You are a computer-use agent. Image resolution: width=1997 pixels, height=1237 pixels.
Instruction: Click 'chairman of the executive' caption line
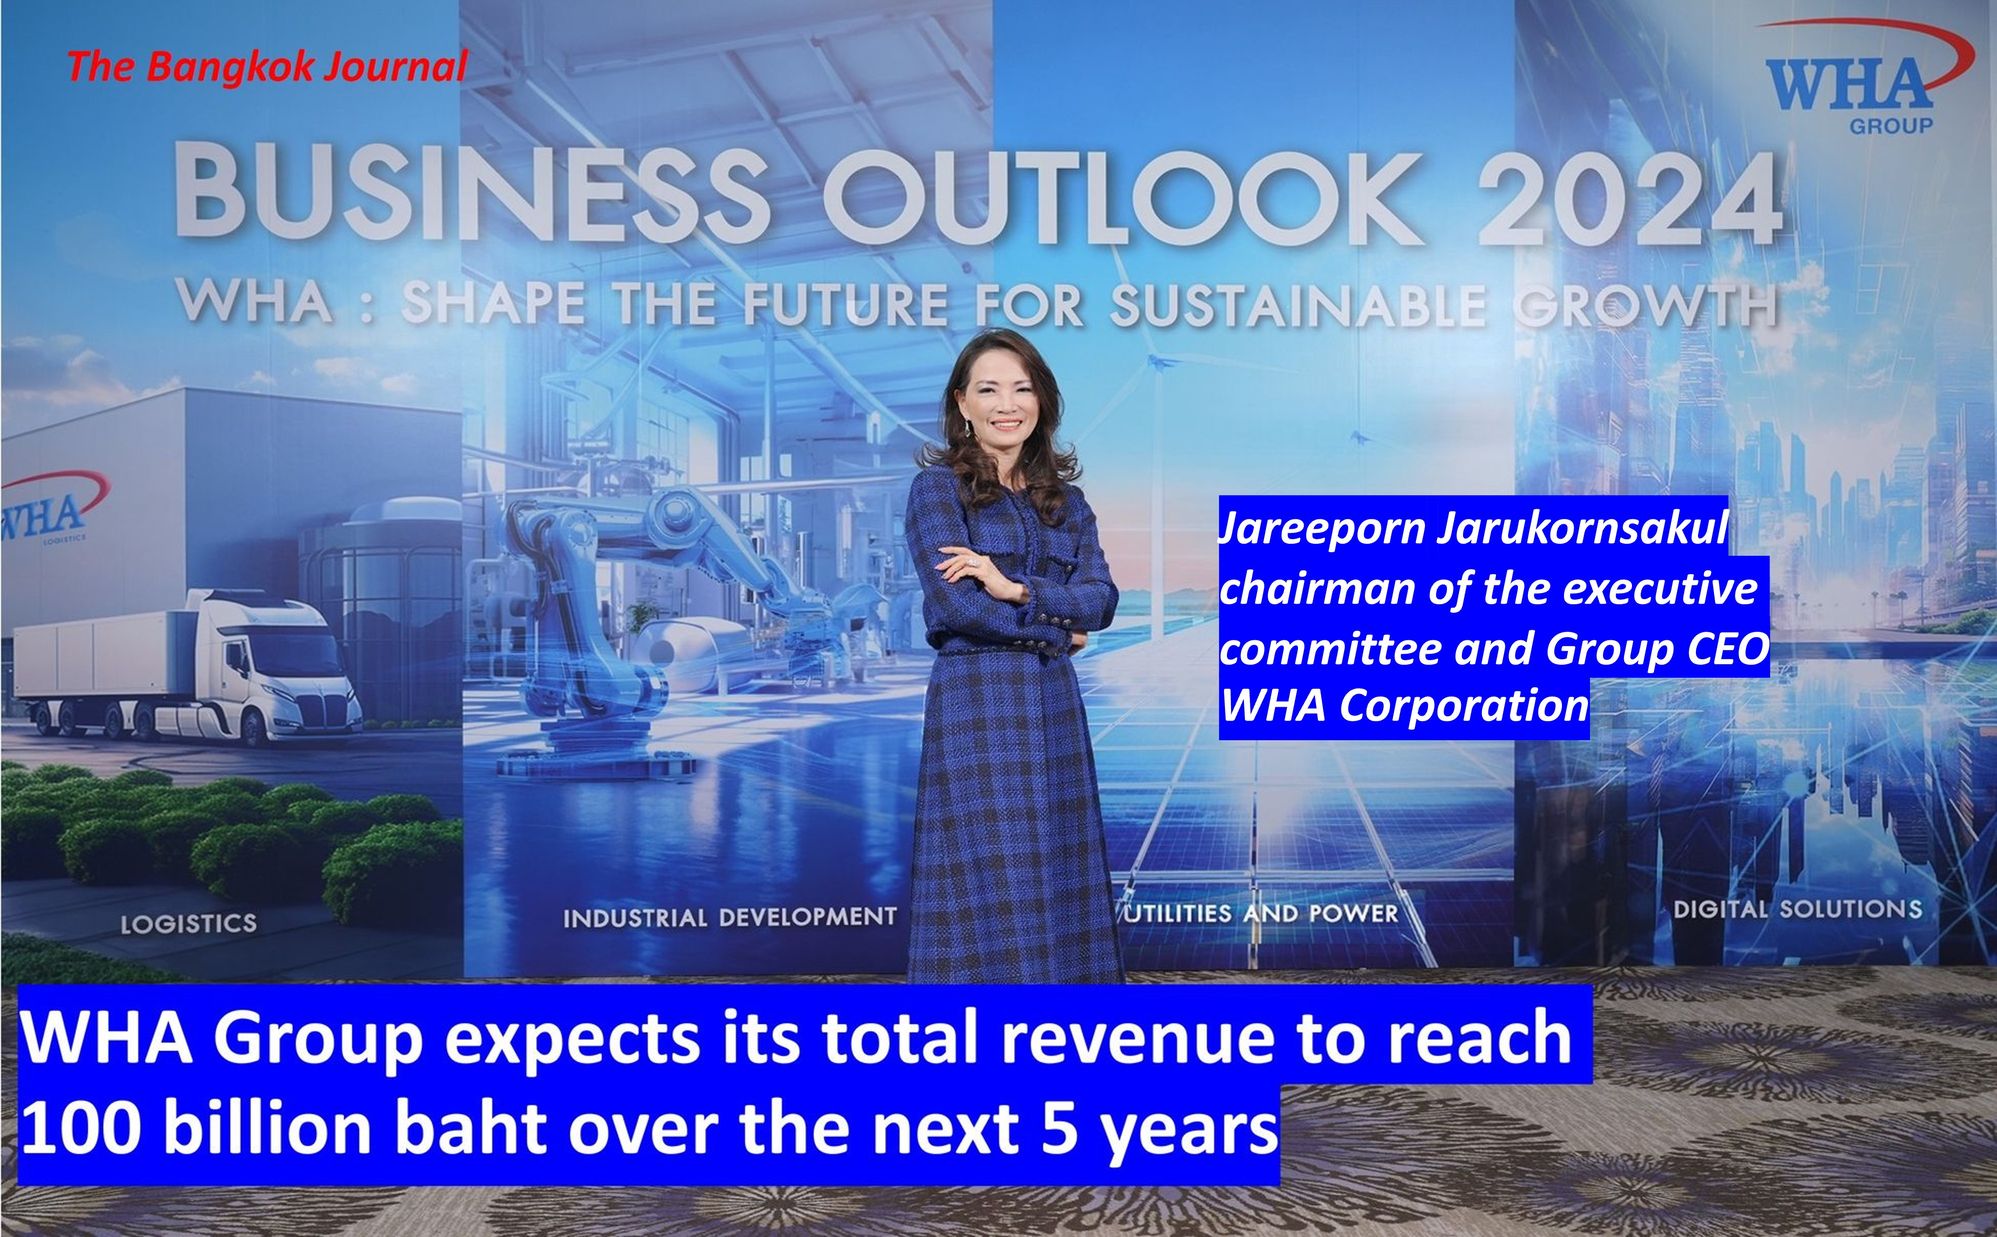tap(1489, 589)
